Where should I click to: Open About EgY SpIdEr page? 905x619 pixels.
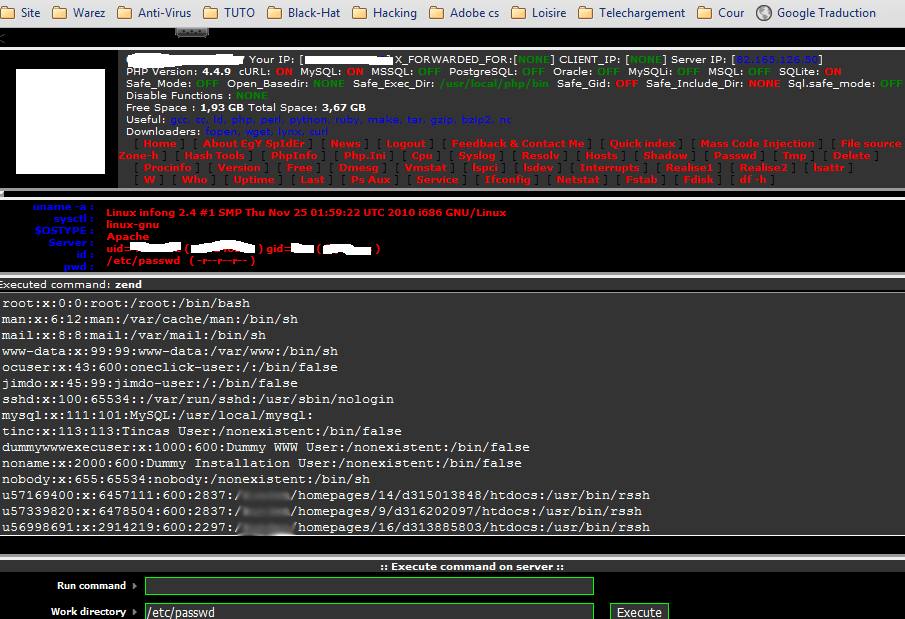coord(253,144)
